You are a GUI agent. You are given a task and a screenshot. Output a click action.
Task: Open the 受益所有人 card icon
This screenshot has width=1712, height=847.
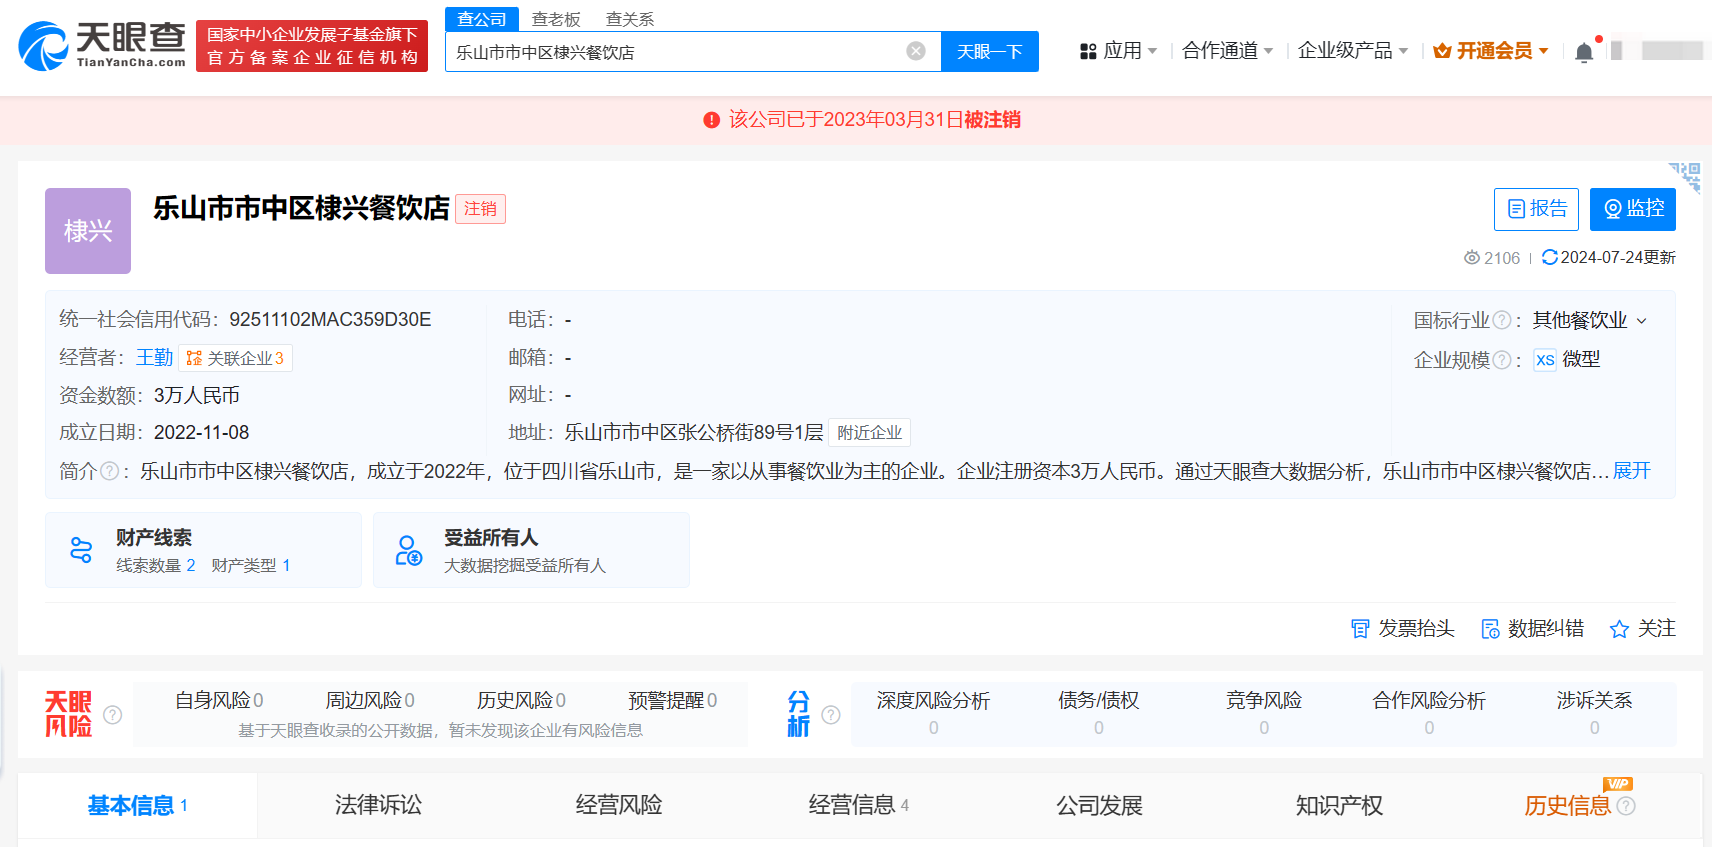tap(408, 550)
